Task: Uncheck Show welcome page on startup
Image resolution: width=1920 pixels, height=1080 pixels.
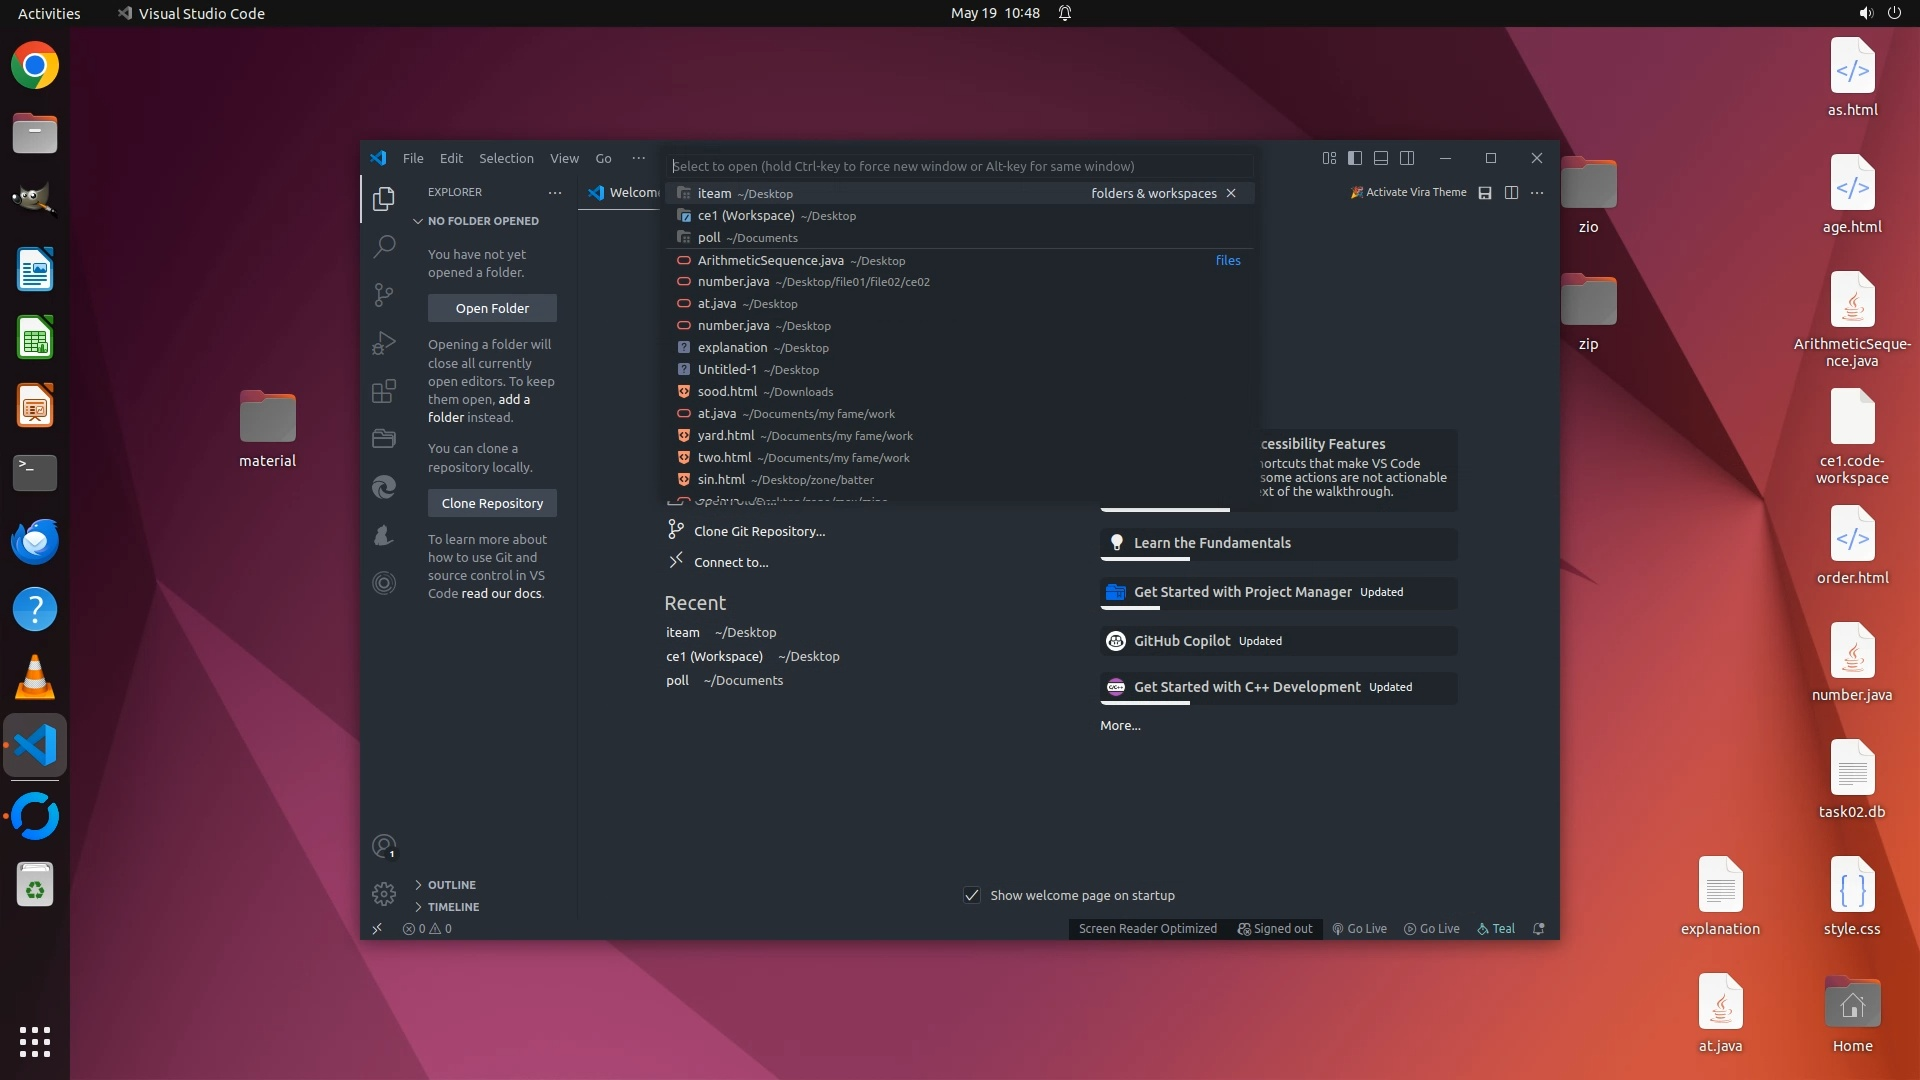Action: click(972, 895)
